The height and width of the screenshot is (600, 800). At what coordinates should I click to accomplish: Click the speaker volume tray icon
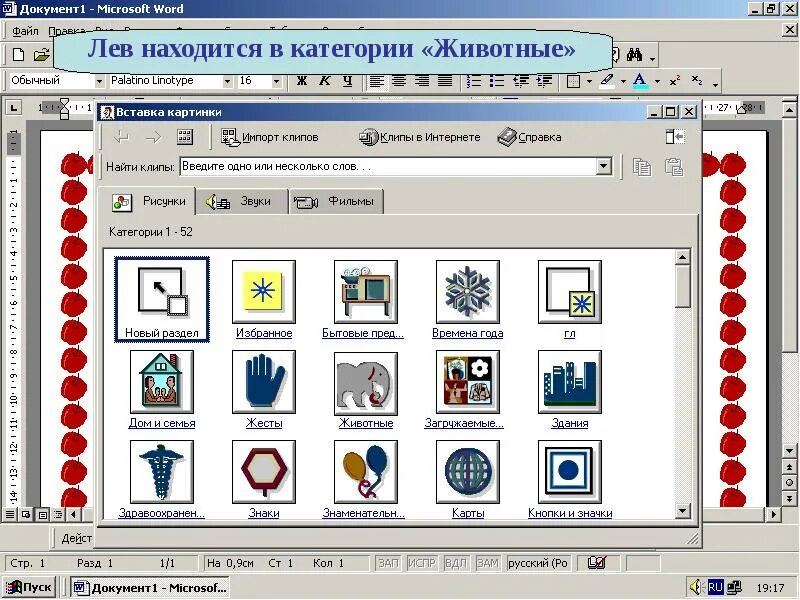tap(696, 587)
